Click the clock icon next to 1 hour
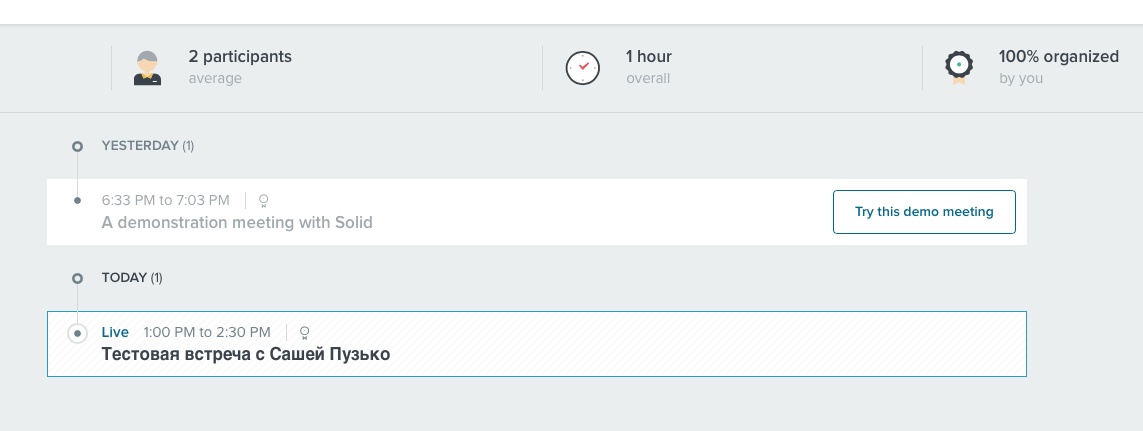The width and height of the screenshot is (1143, 431). point(583,69)
